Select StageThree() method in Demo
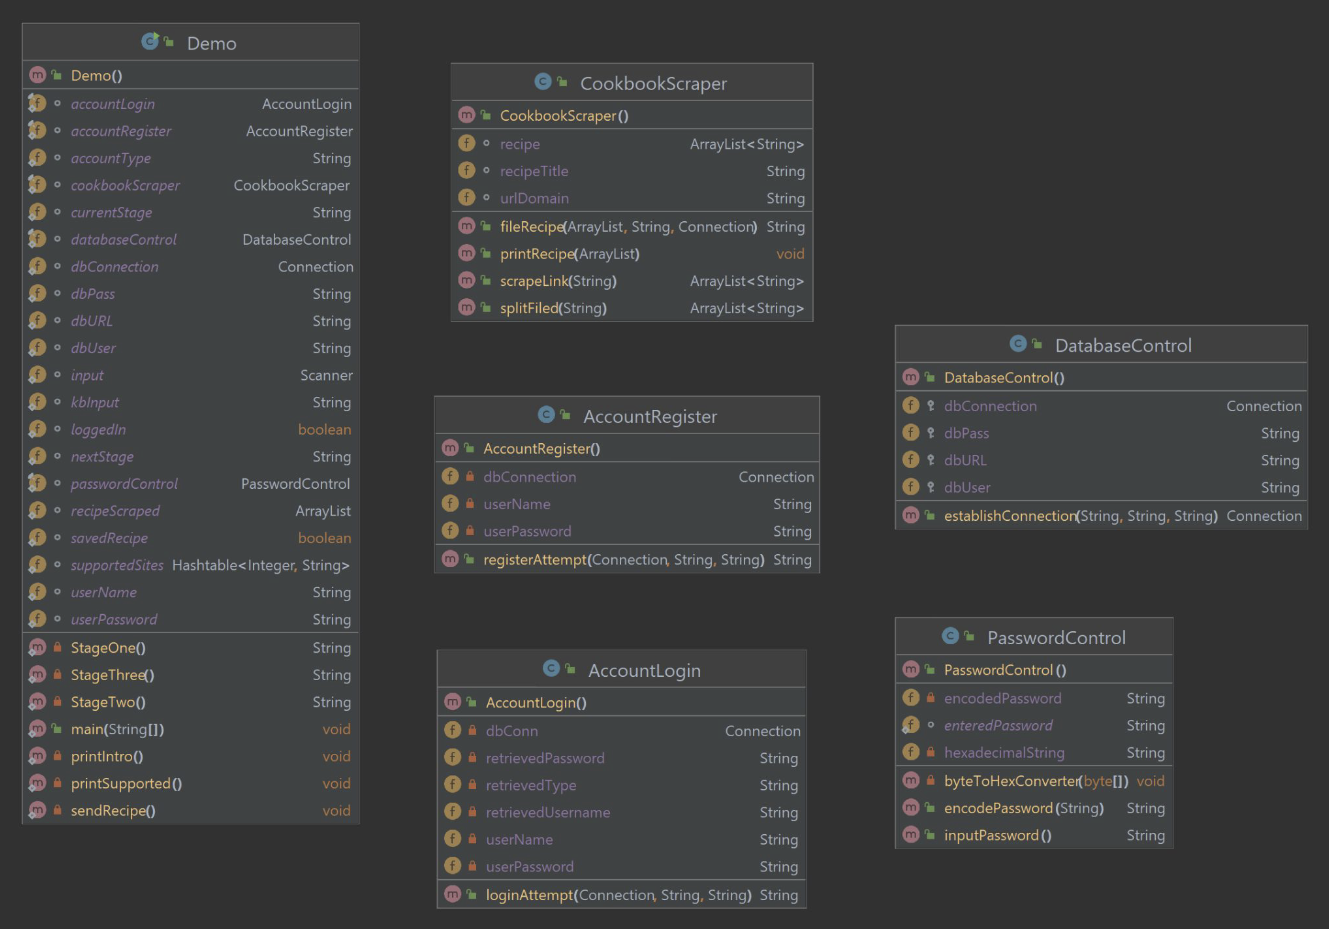 [x=191, y=675]
